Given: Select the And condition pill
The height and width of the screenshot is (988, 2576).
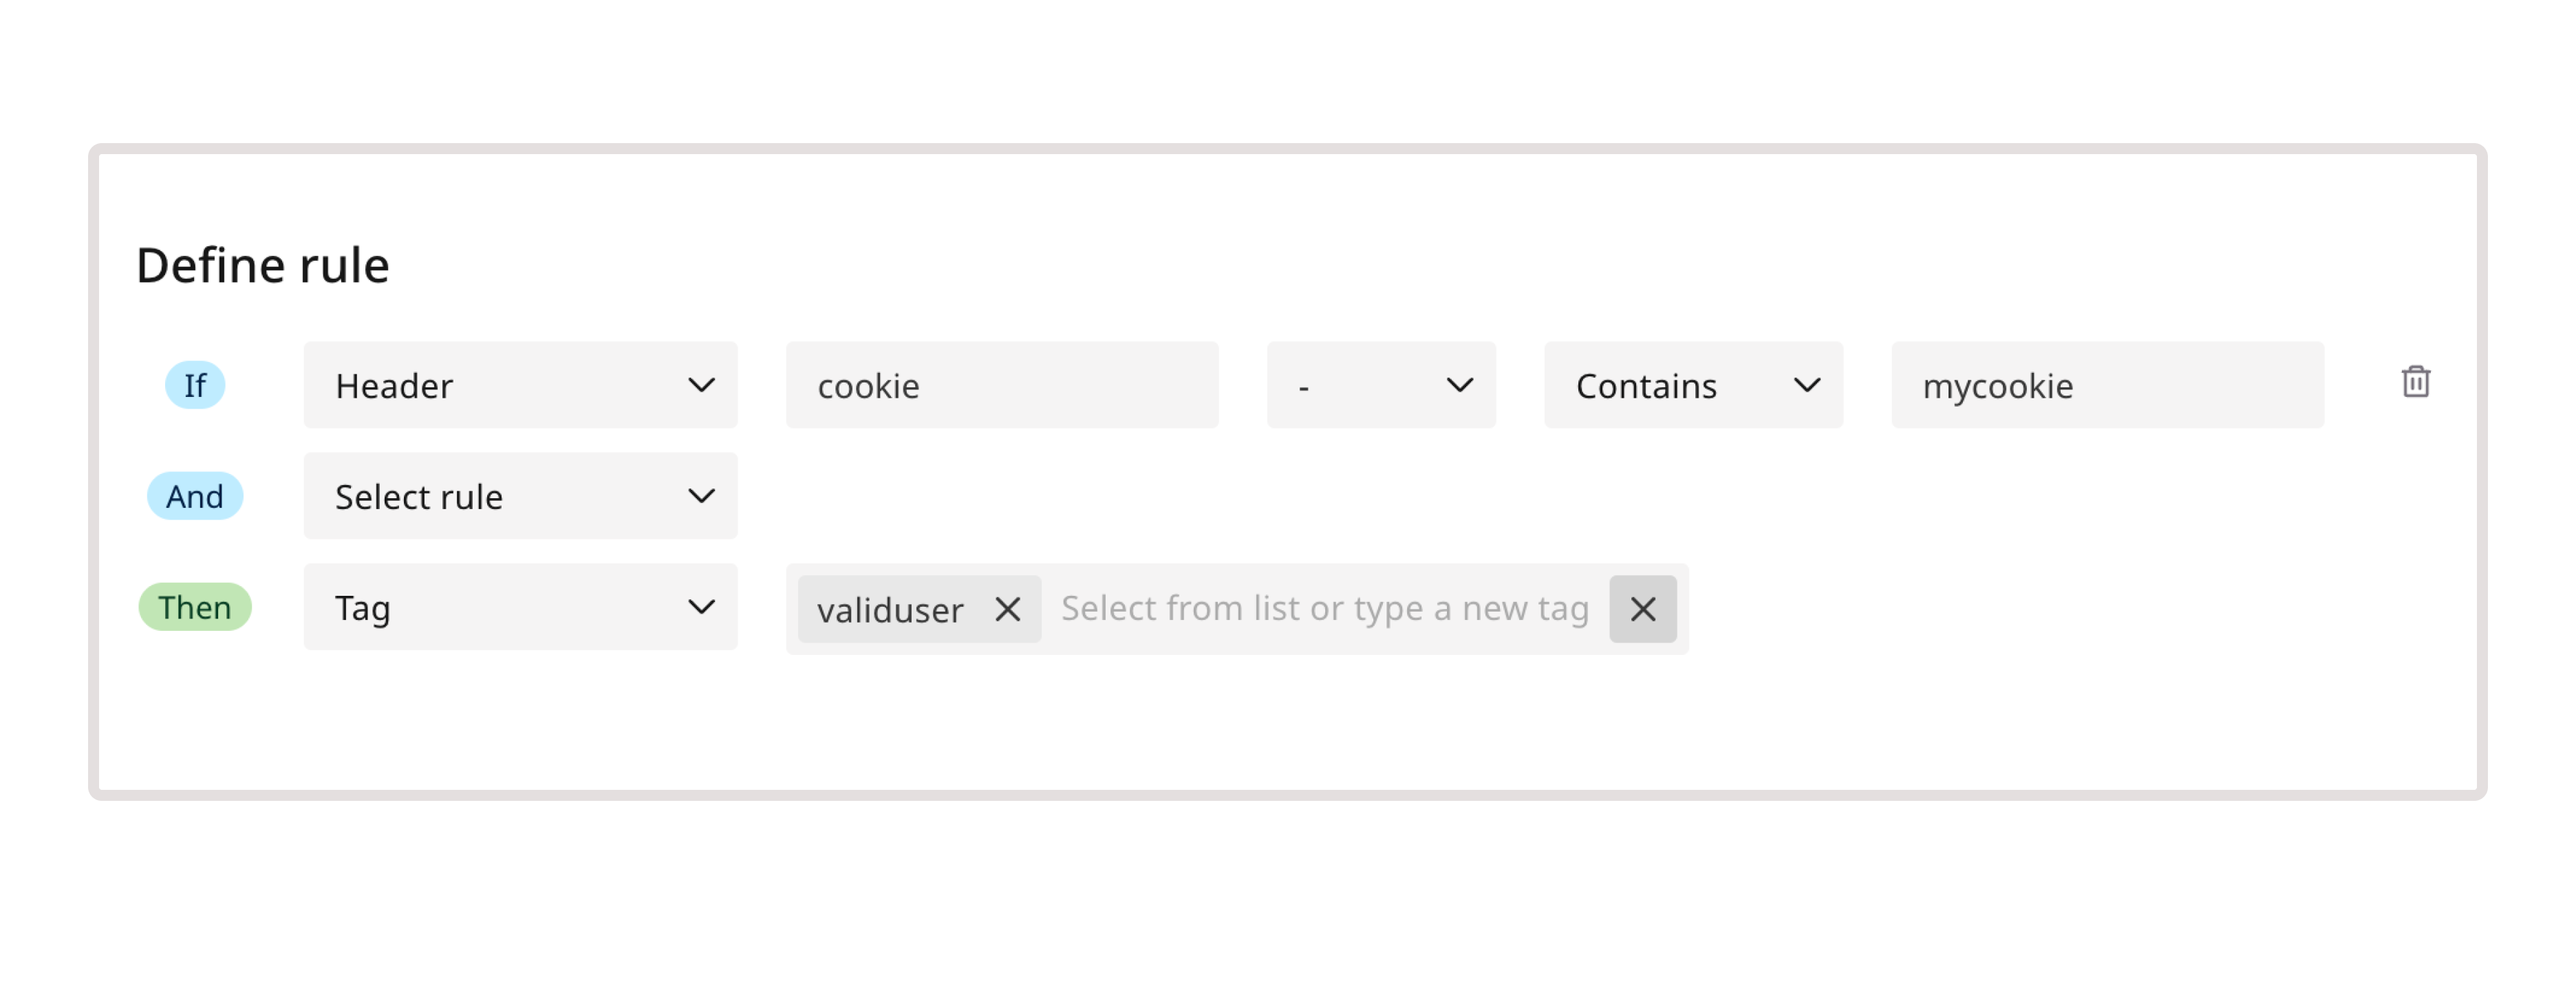Looking at the screenshot, I should click(x=195, y=495).
